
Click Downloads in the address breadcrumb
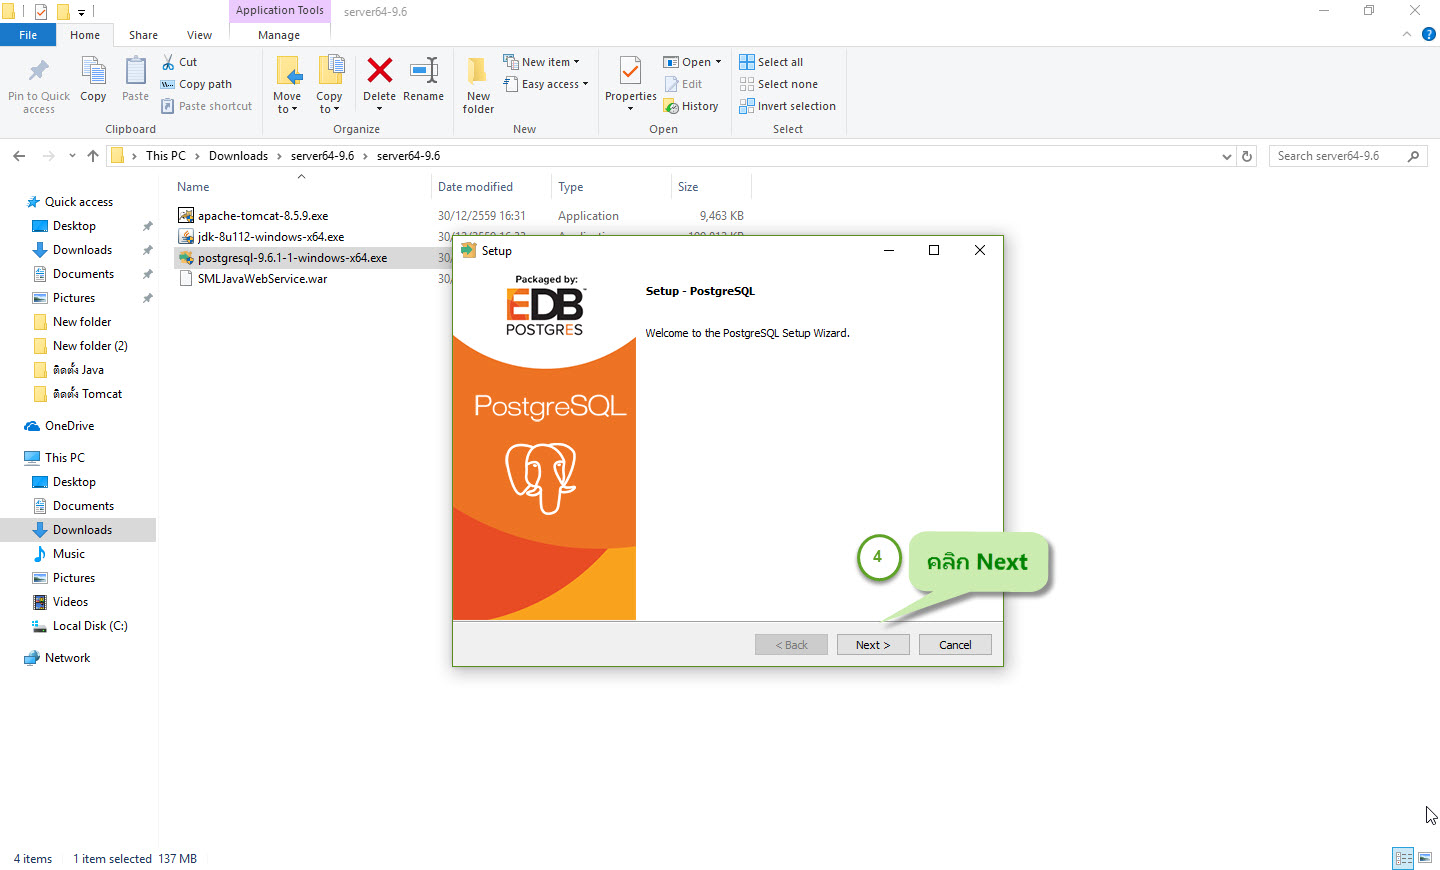pyautogui.click(x=238, y=156)
